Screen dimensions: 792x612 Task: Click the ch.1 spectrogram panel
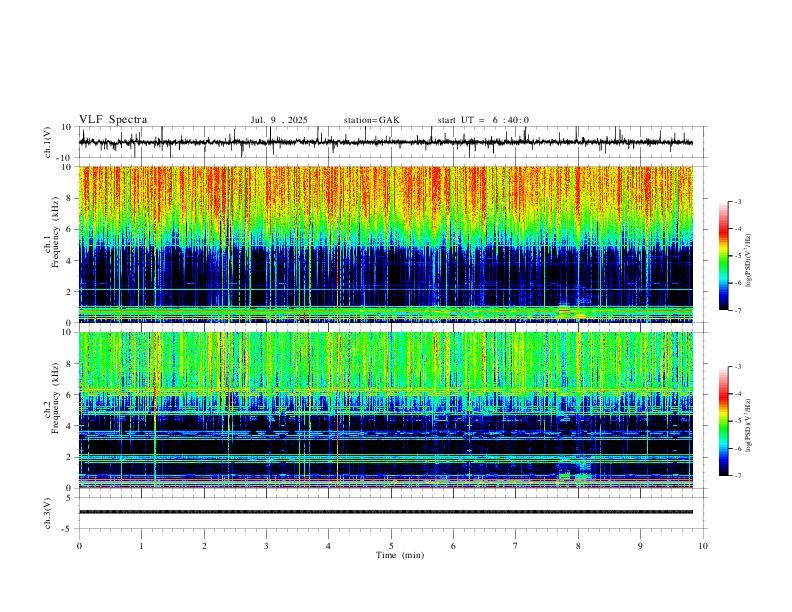click(x=385, y=244)
